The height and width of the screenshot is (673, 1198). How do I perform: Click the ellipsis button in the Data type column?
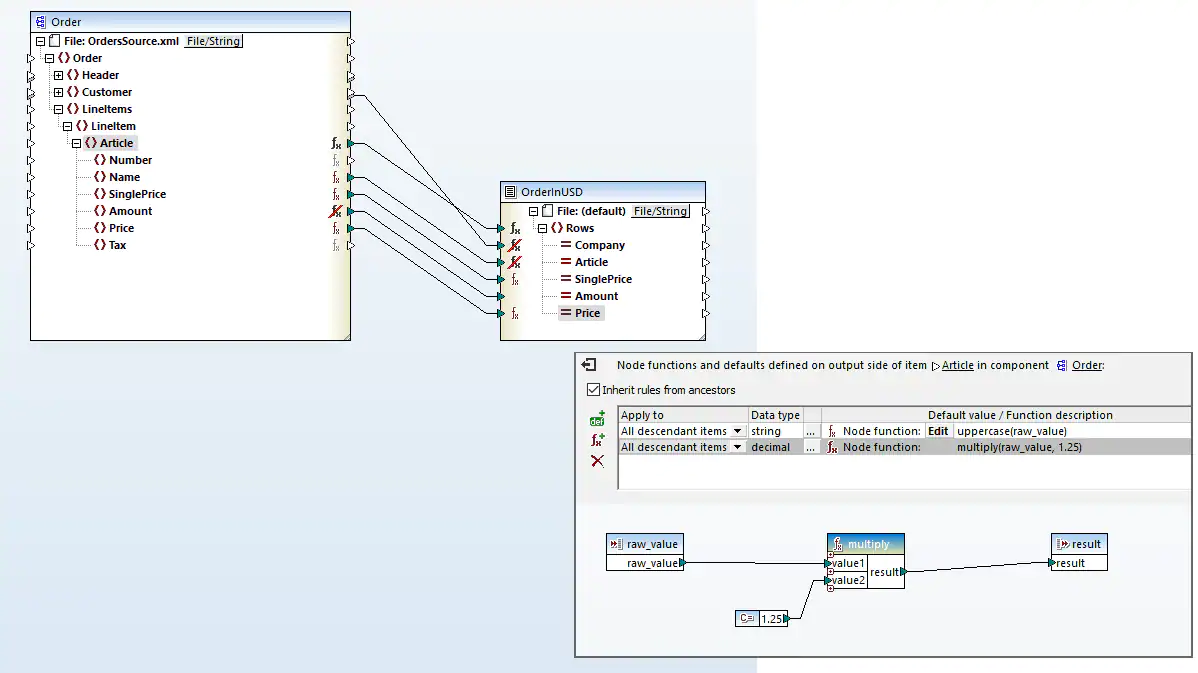(x=812, y=431)
